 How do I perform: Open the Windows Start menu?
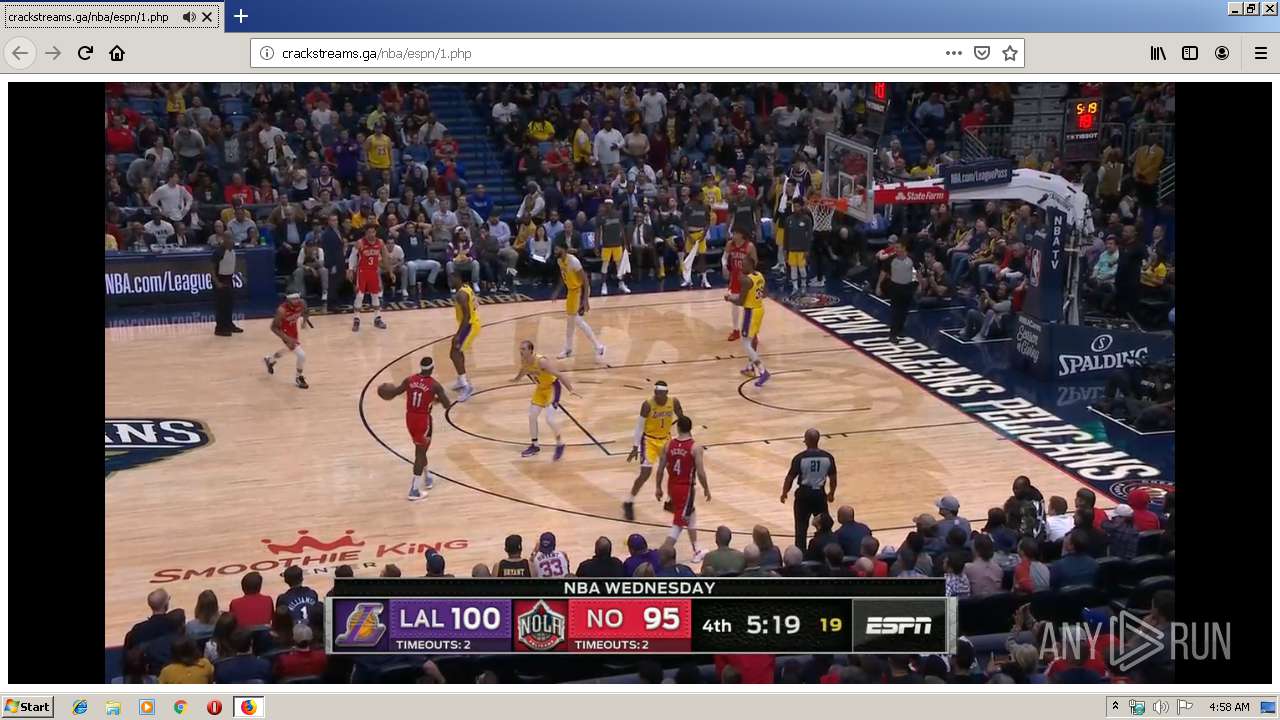[27, 707]
